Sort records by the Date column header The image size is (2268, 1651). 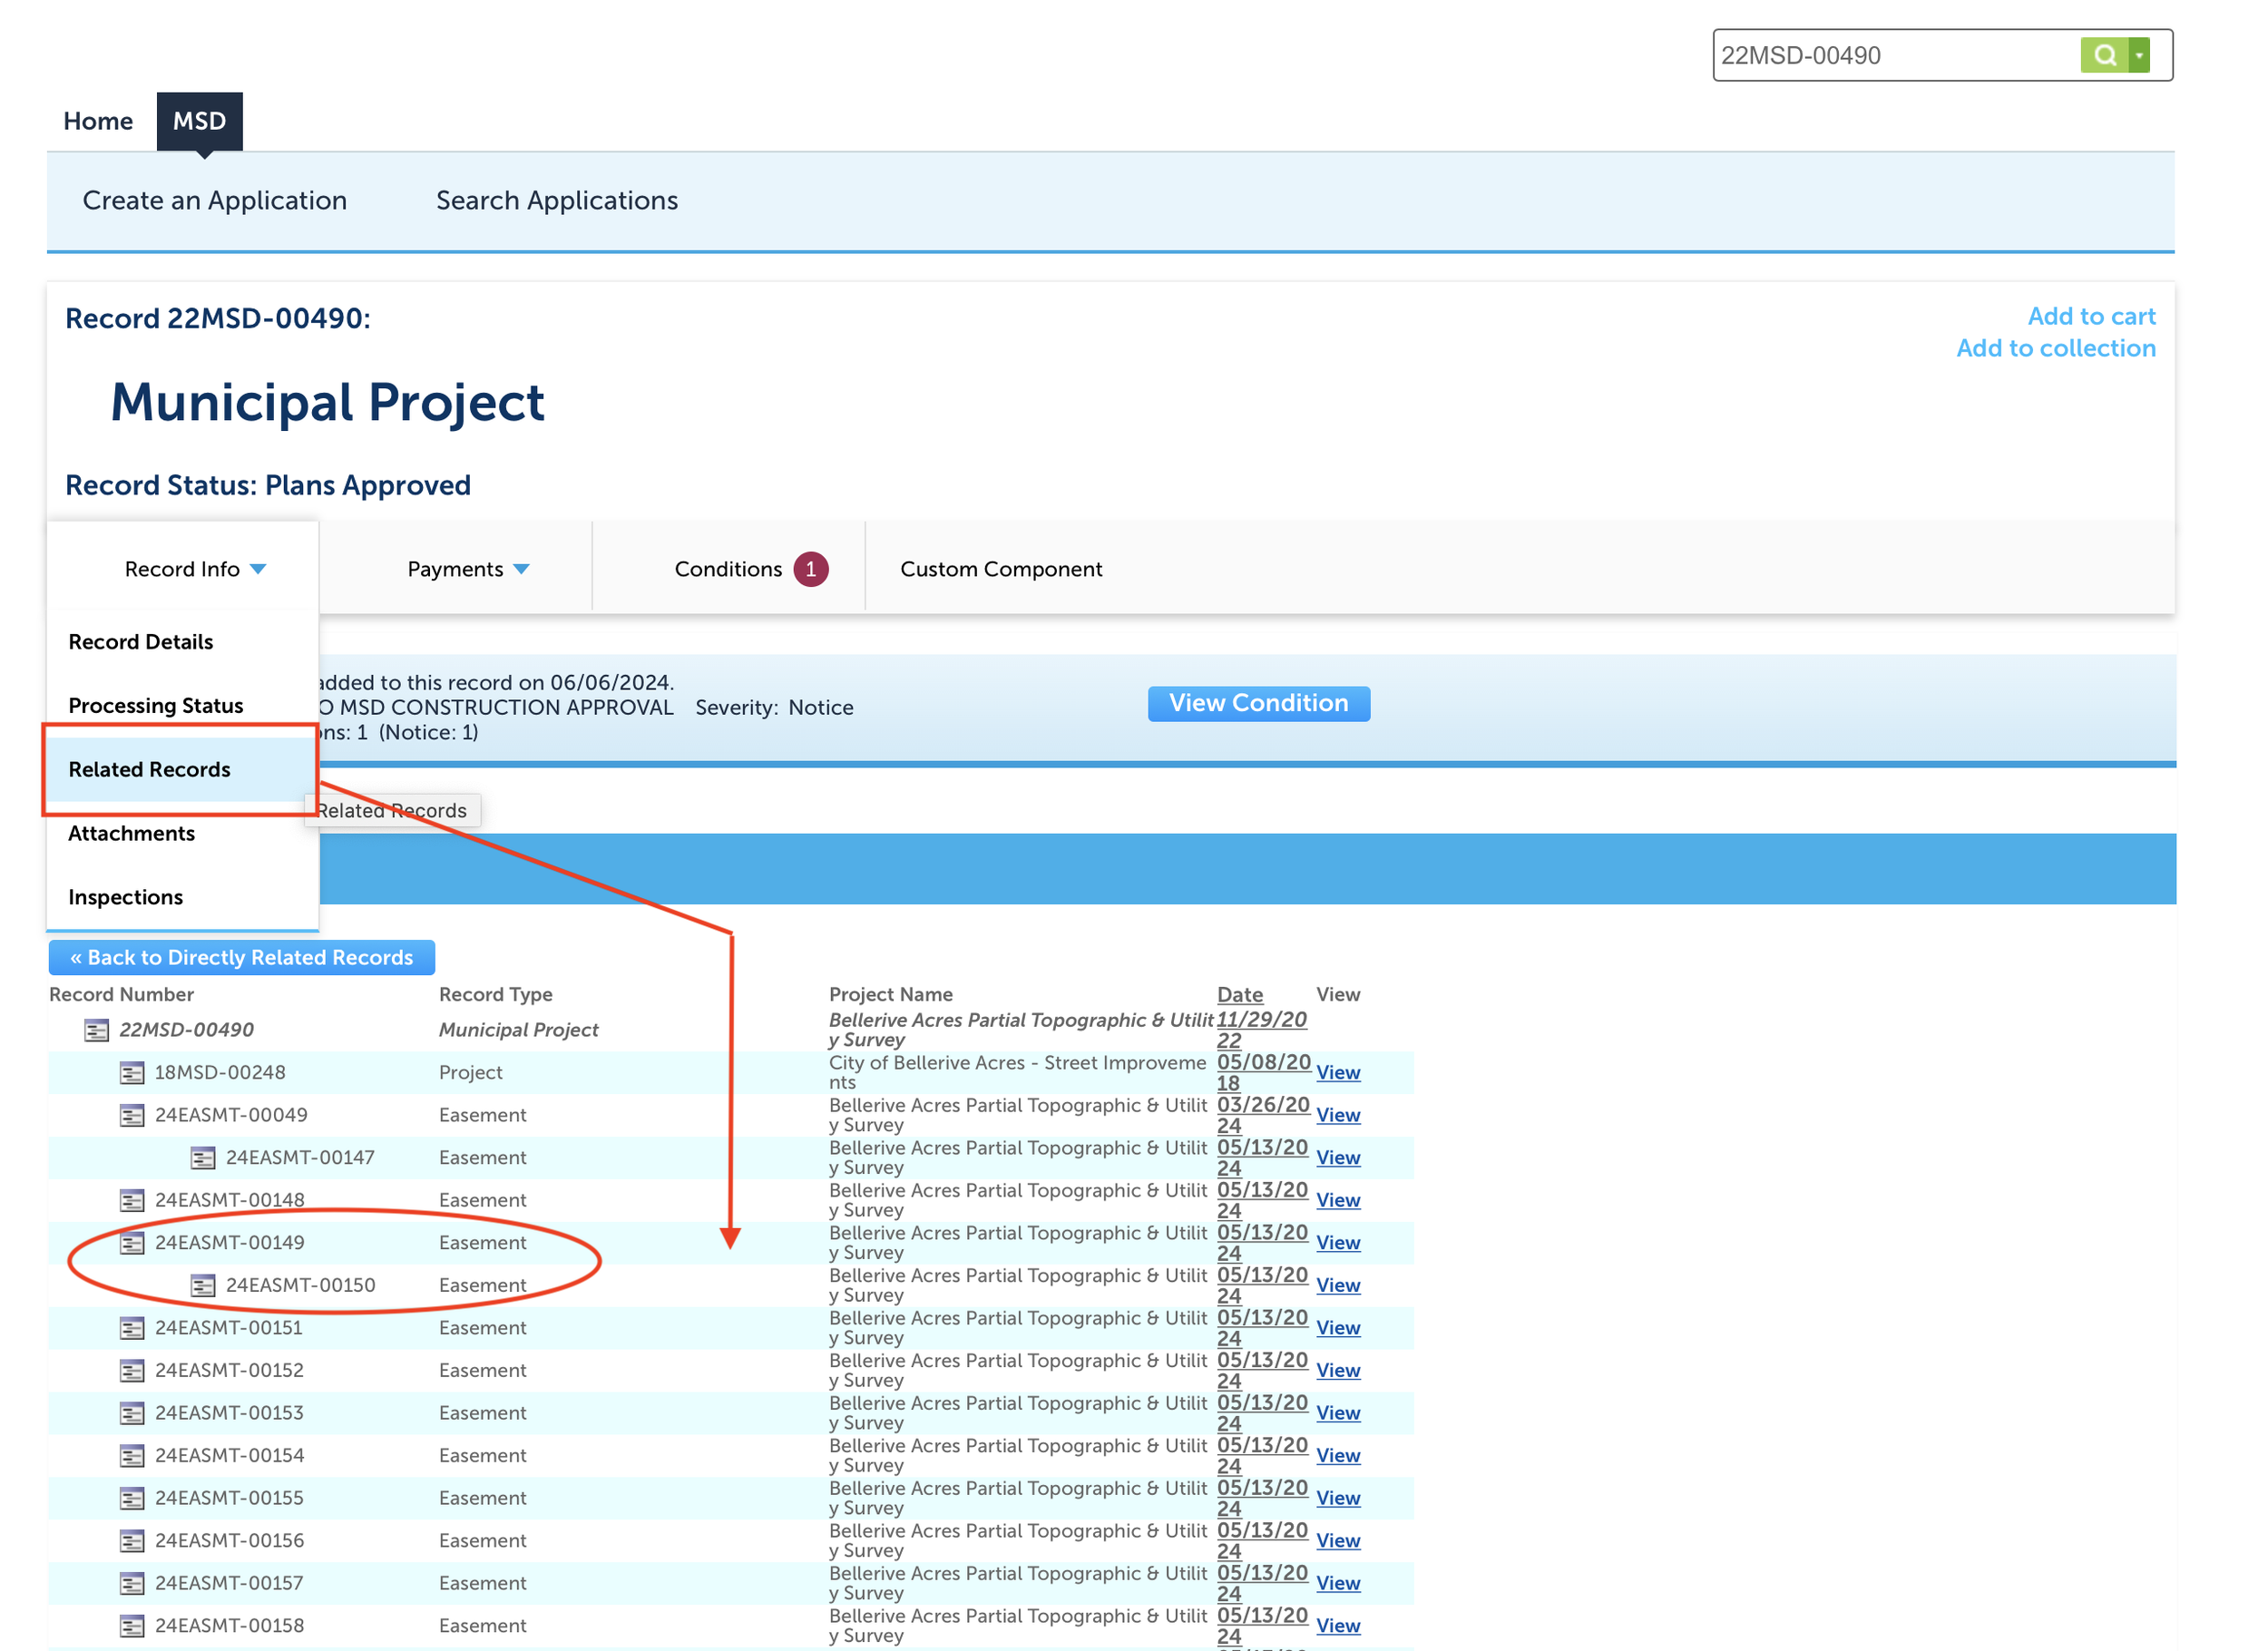[1239, 994]
